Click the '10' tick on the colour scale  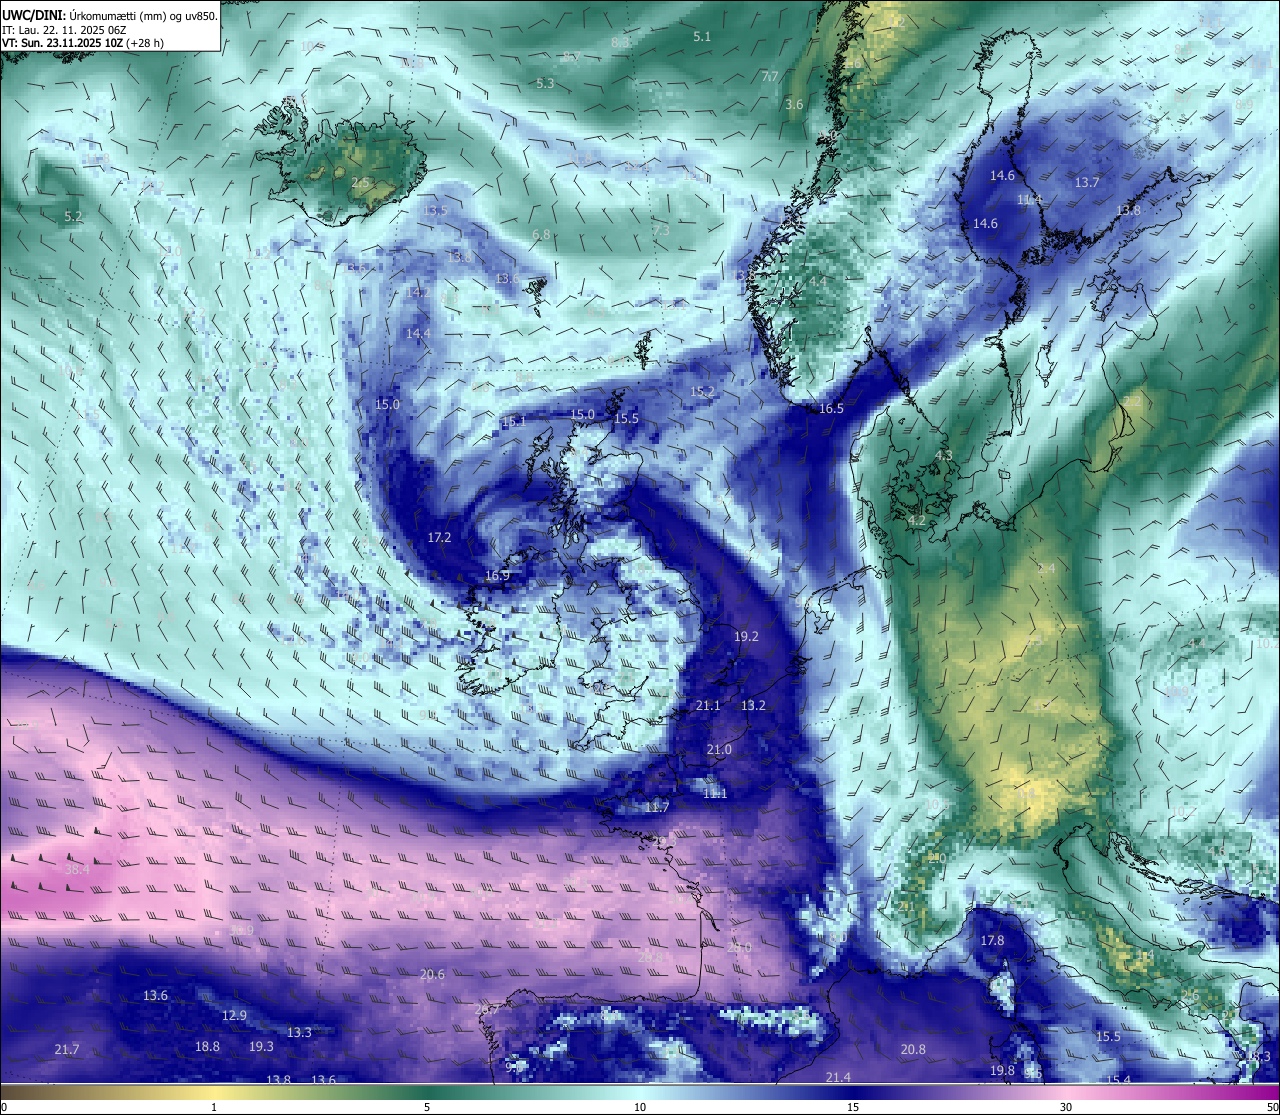coord(640,1107)
